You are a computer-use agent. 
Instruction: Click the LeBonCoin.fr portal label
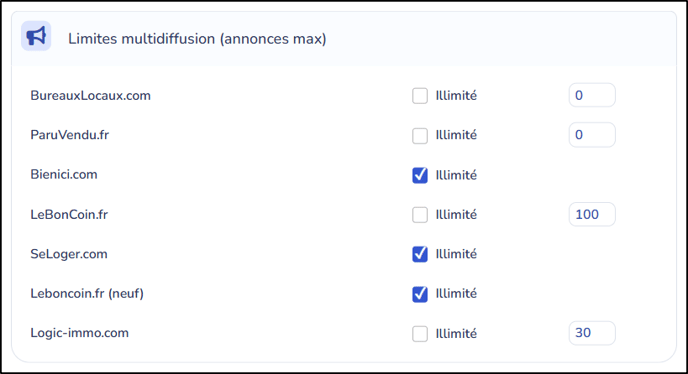(69, 214)
